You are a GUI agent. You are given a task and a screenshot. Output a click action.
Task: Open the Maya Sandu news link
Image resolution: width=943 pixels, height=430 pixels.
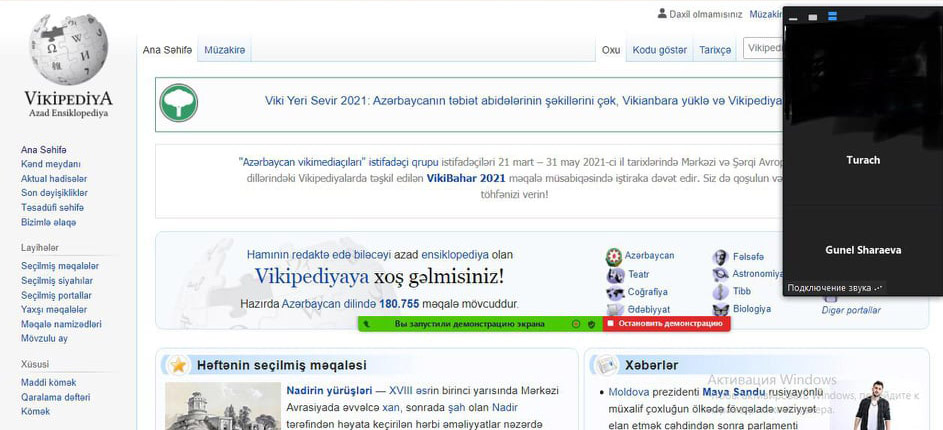tap(734, 393)
